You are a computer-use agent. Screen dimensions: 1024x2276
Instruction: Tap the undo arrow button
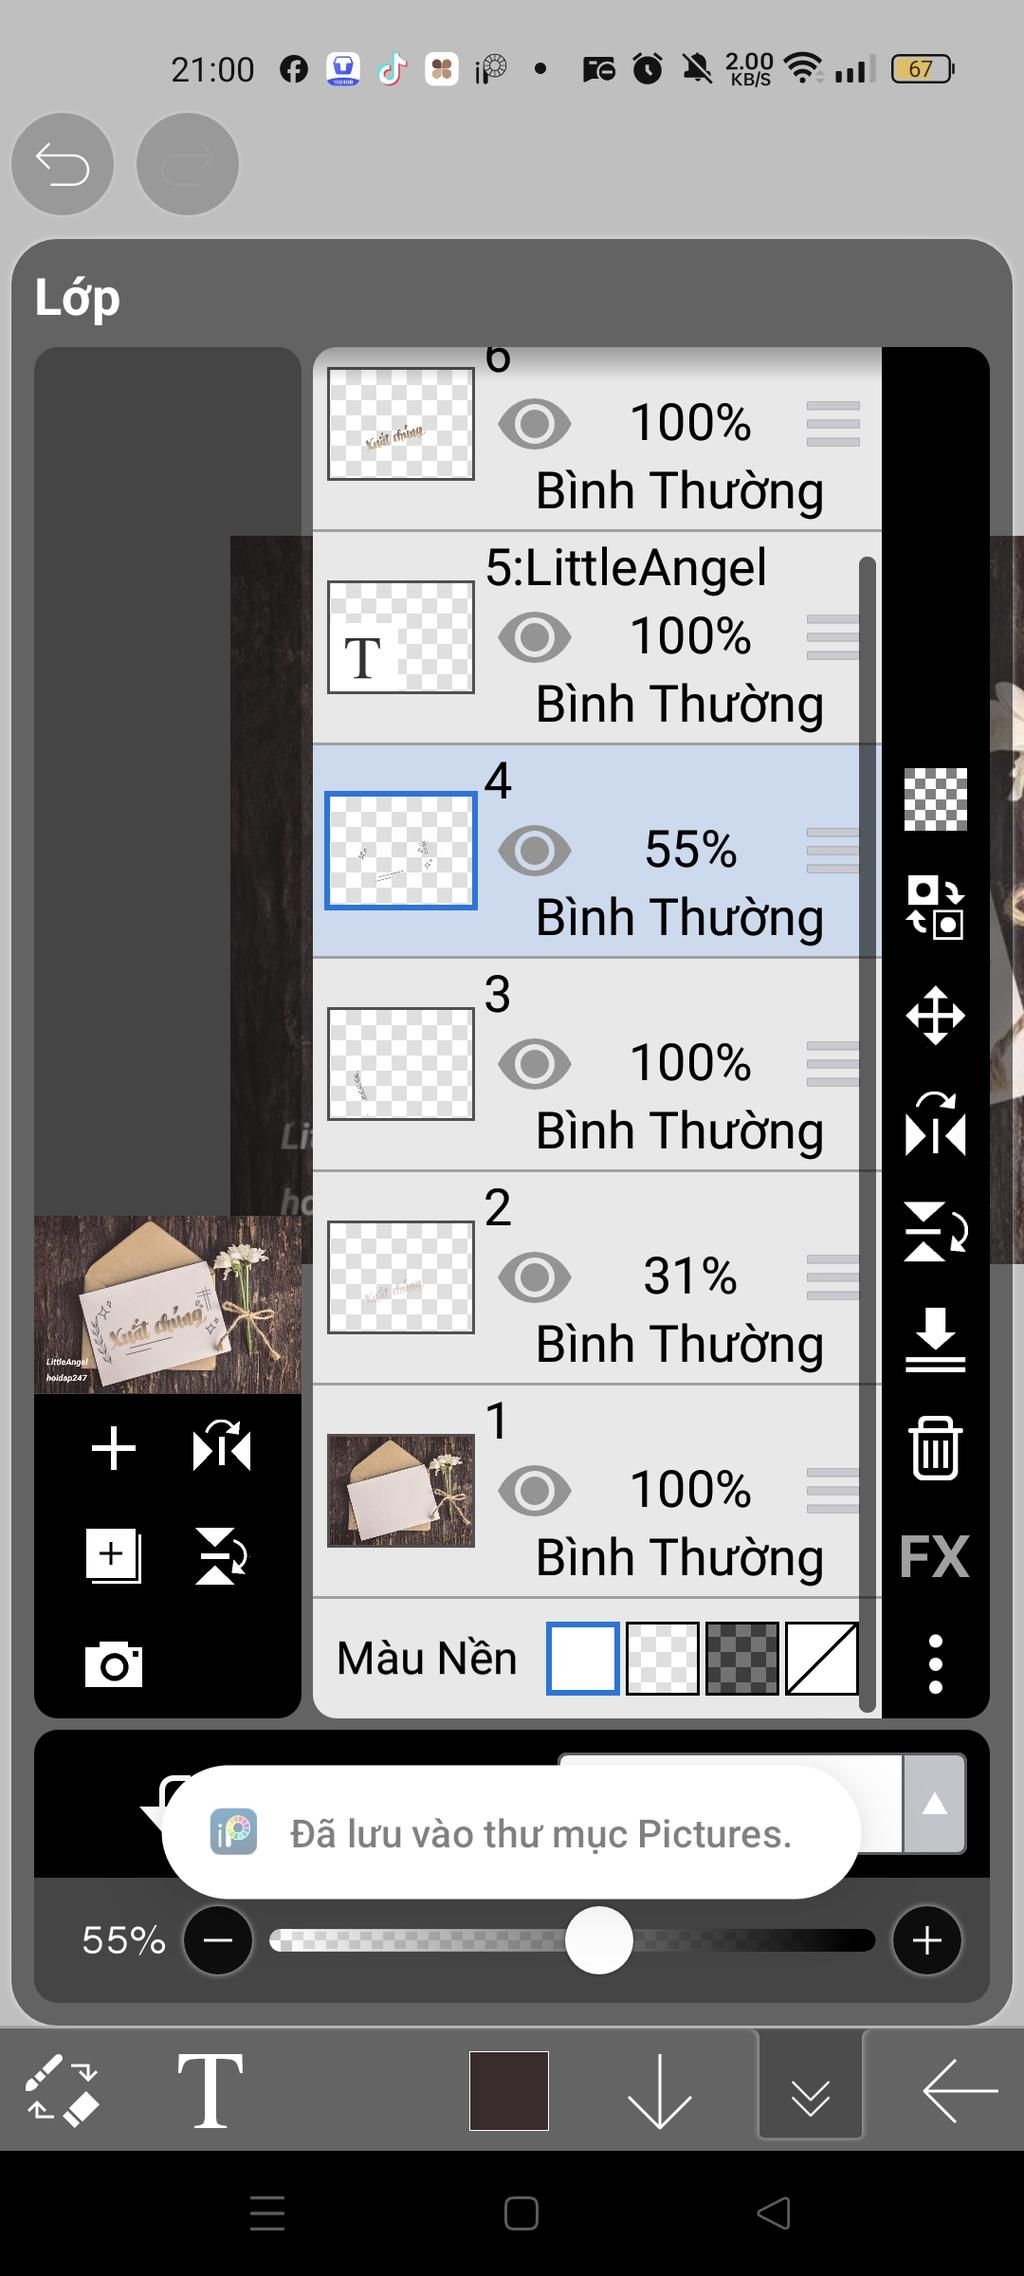tap(62, 164)
